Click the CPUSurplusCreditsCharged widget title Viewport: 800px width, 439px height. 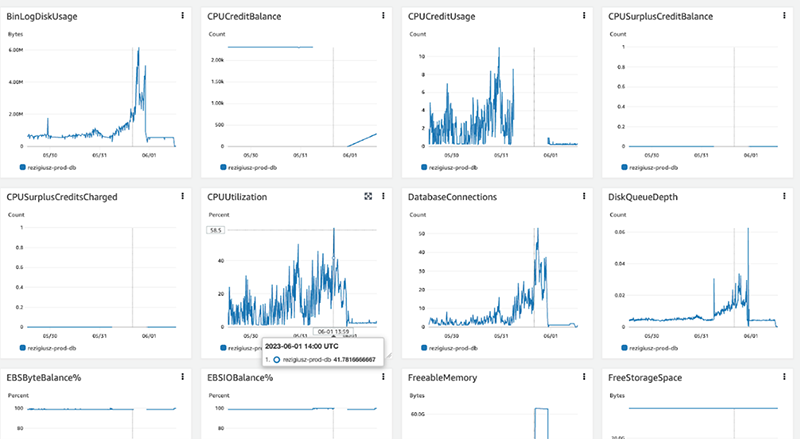tap(62, 197)
